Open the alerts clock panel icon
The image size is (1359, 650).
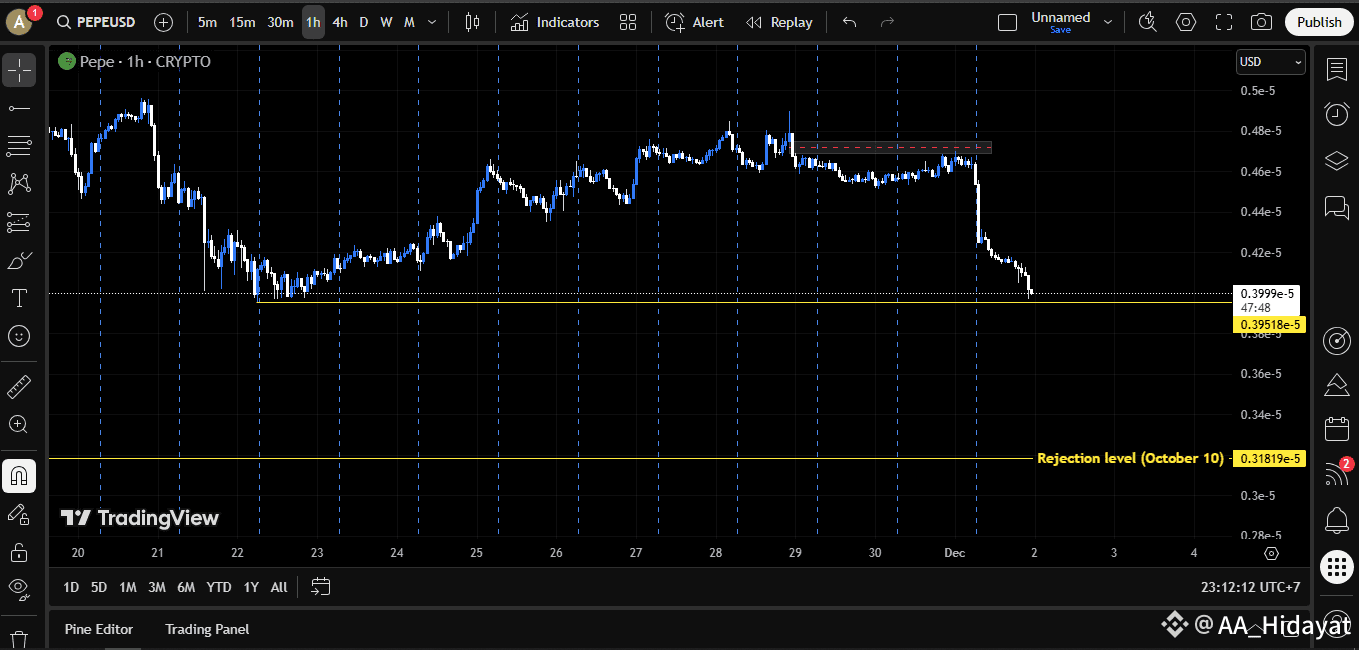(x=1337, y=114)
